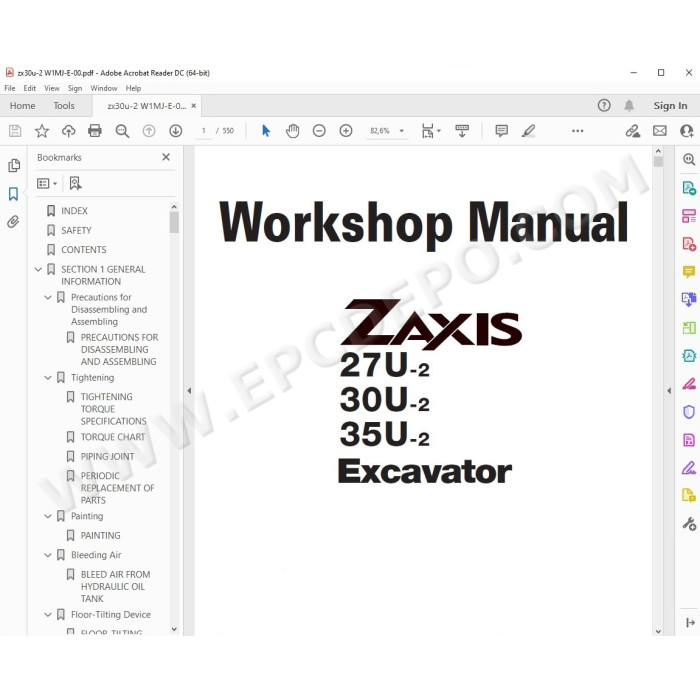Screen dimensions: 700x700
Task: Go to next page arrow
Action: pyautogui.click(x=175, y=131)
